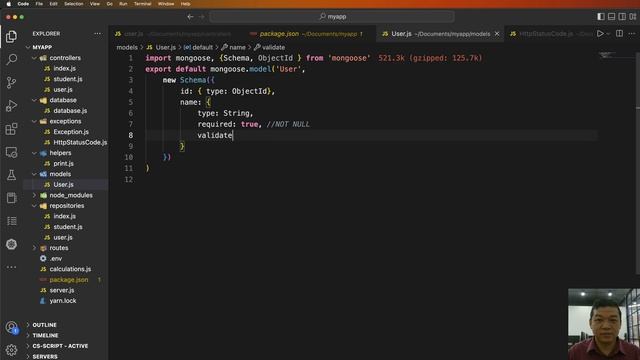
Task: Go forward with navigation arrow
Action: (x=202, y=17)
